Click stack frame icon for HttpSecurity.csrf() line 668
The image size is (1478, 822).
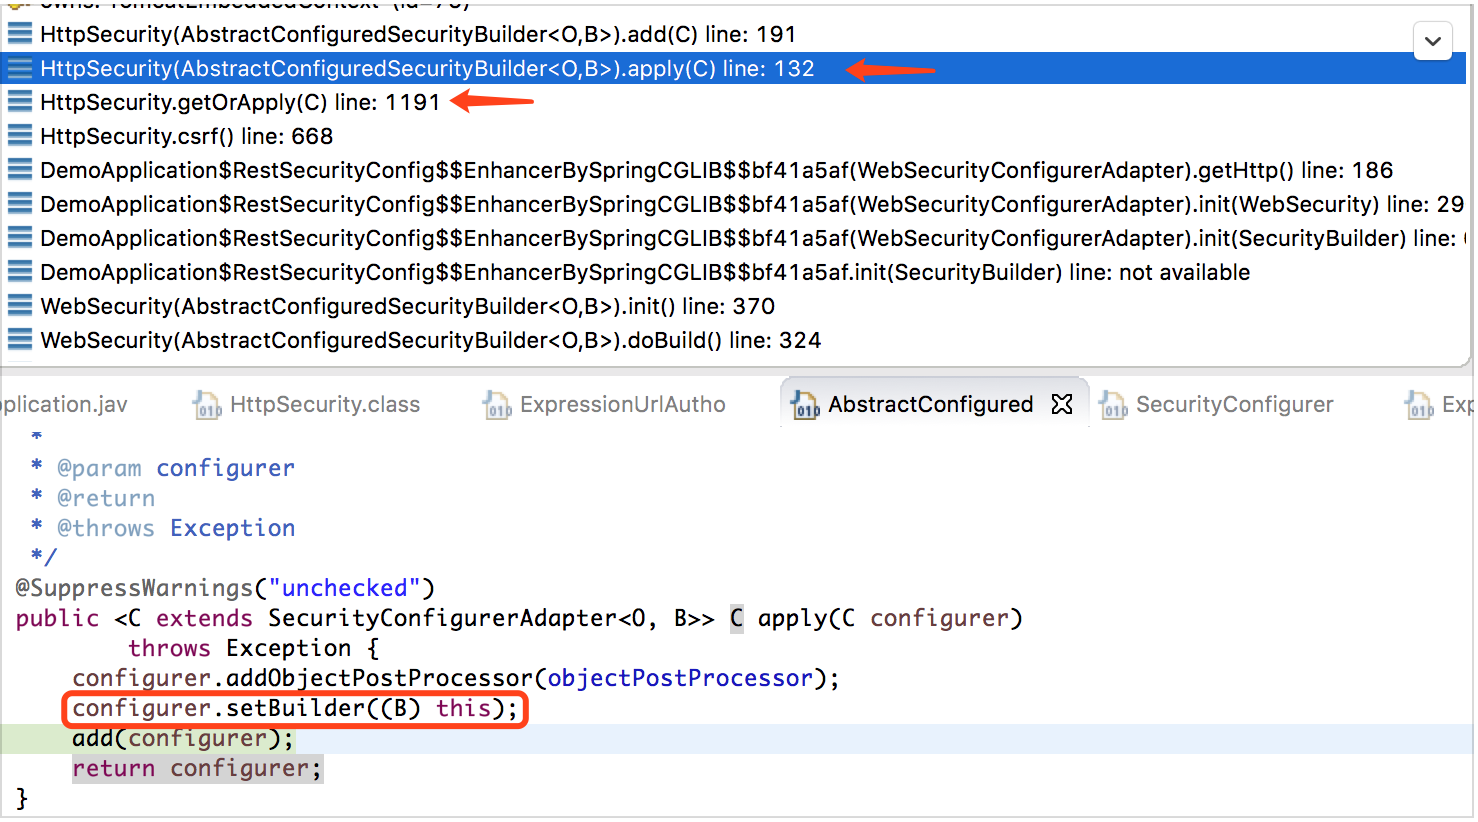pos(20,136)
